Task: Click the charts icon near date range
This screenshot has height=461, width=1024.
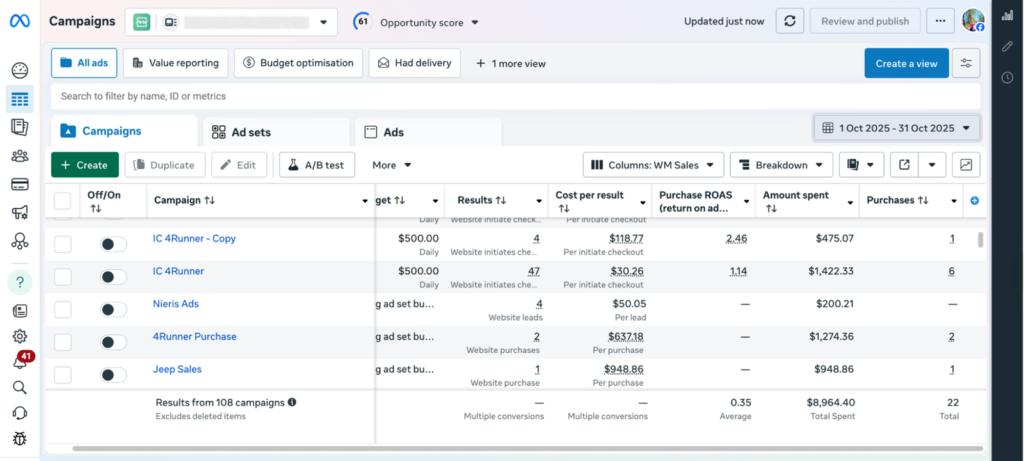Action: click(x=967, y=165)
